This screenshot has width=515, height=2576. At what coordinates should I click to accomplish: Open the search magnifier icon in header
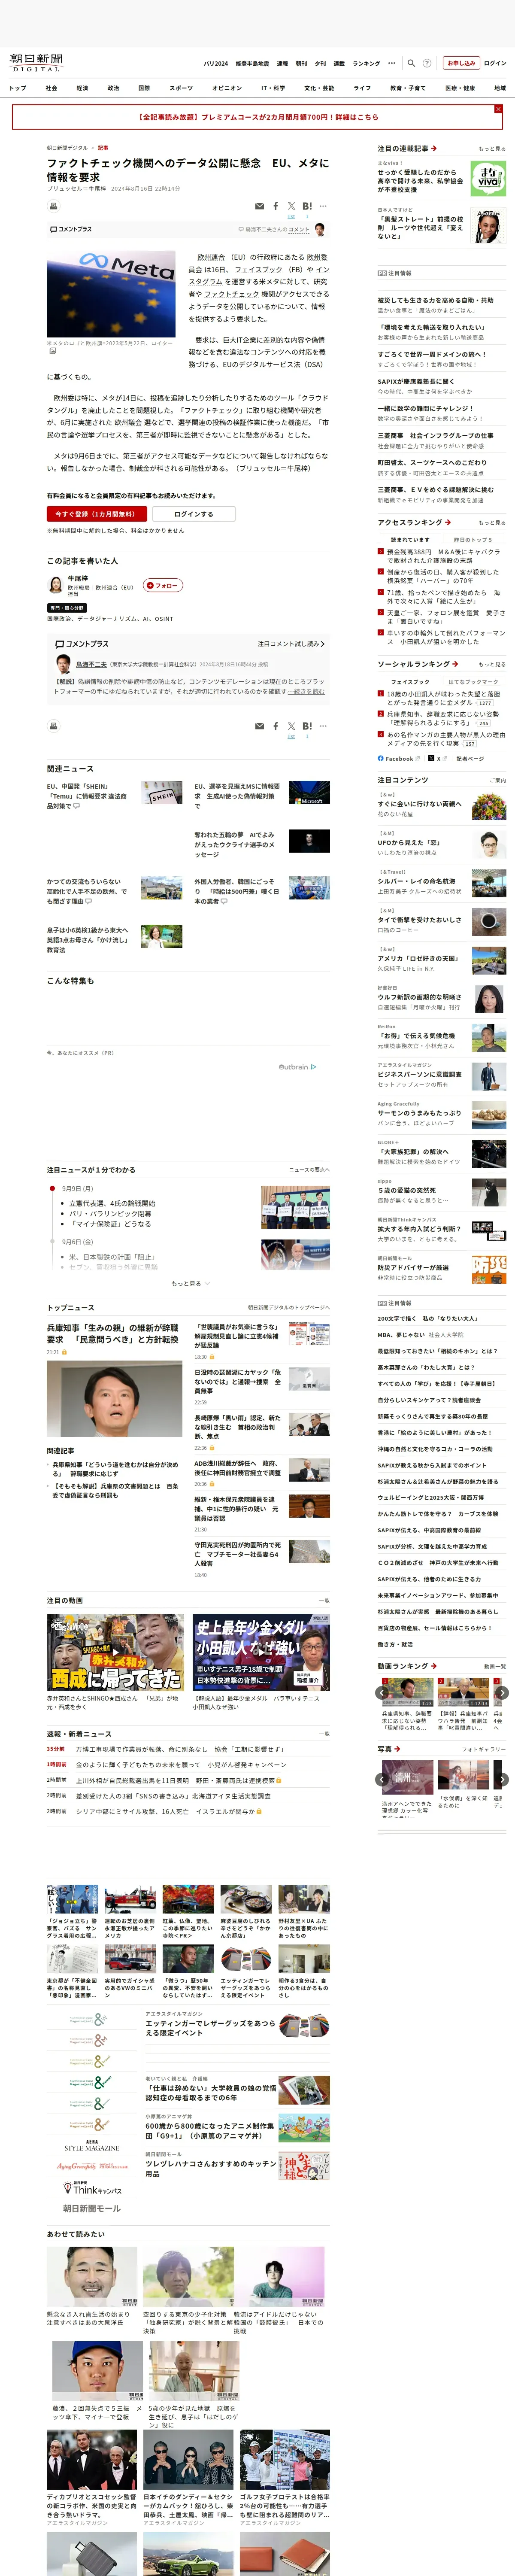(x=411, y=63)
